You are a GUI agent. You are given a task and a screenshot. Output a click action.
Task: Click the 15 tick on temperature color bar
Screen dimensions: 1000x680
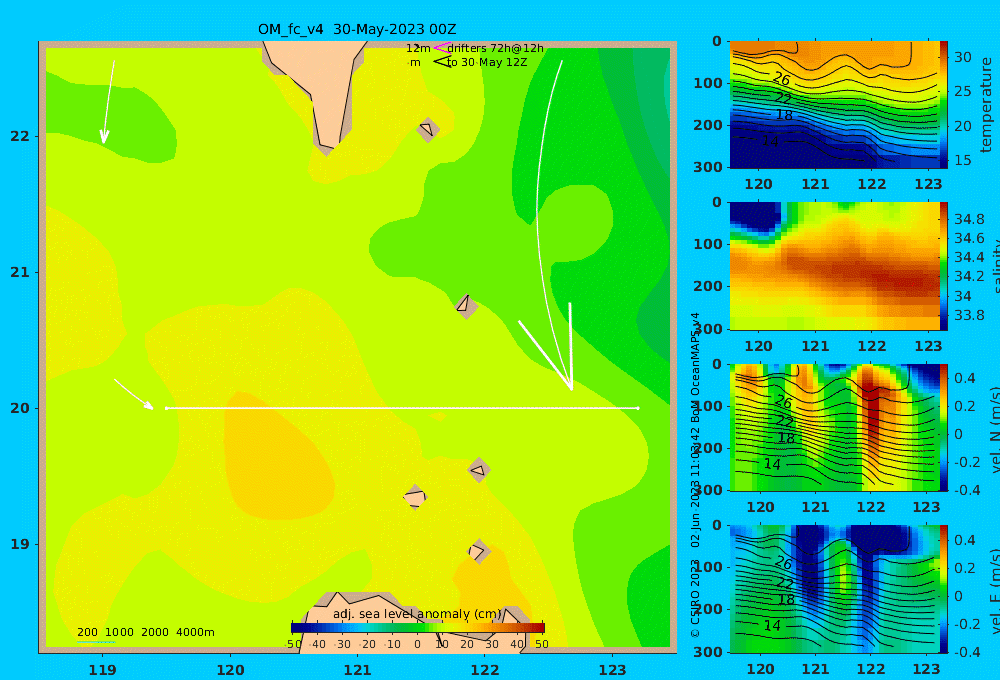[x=963, y=160]
